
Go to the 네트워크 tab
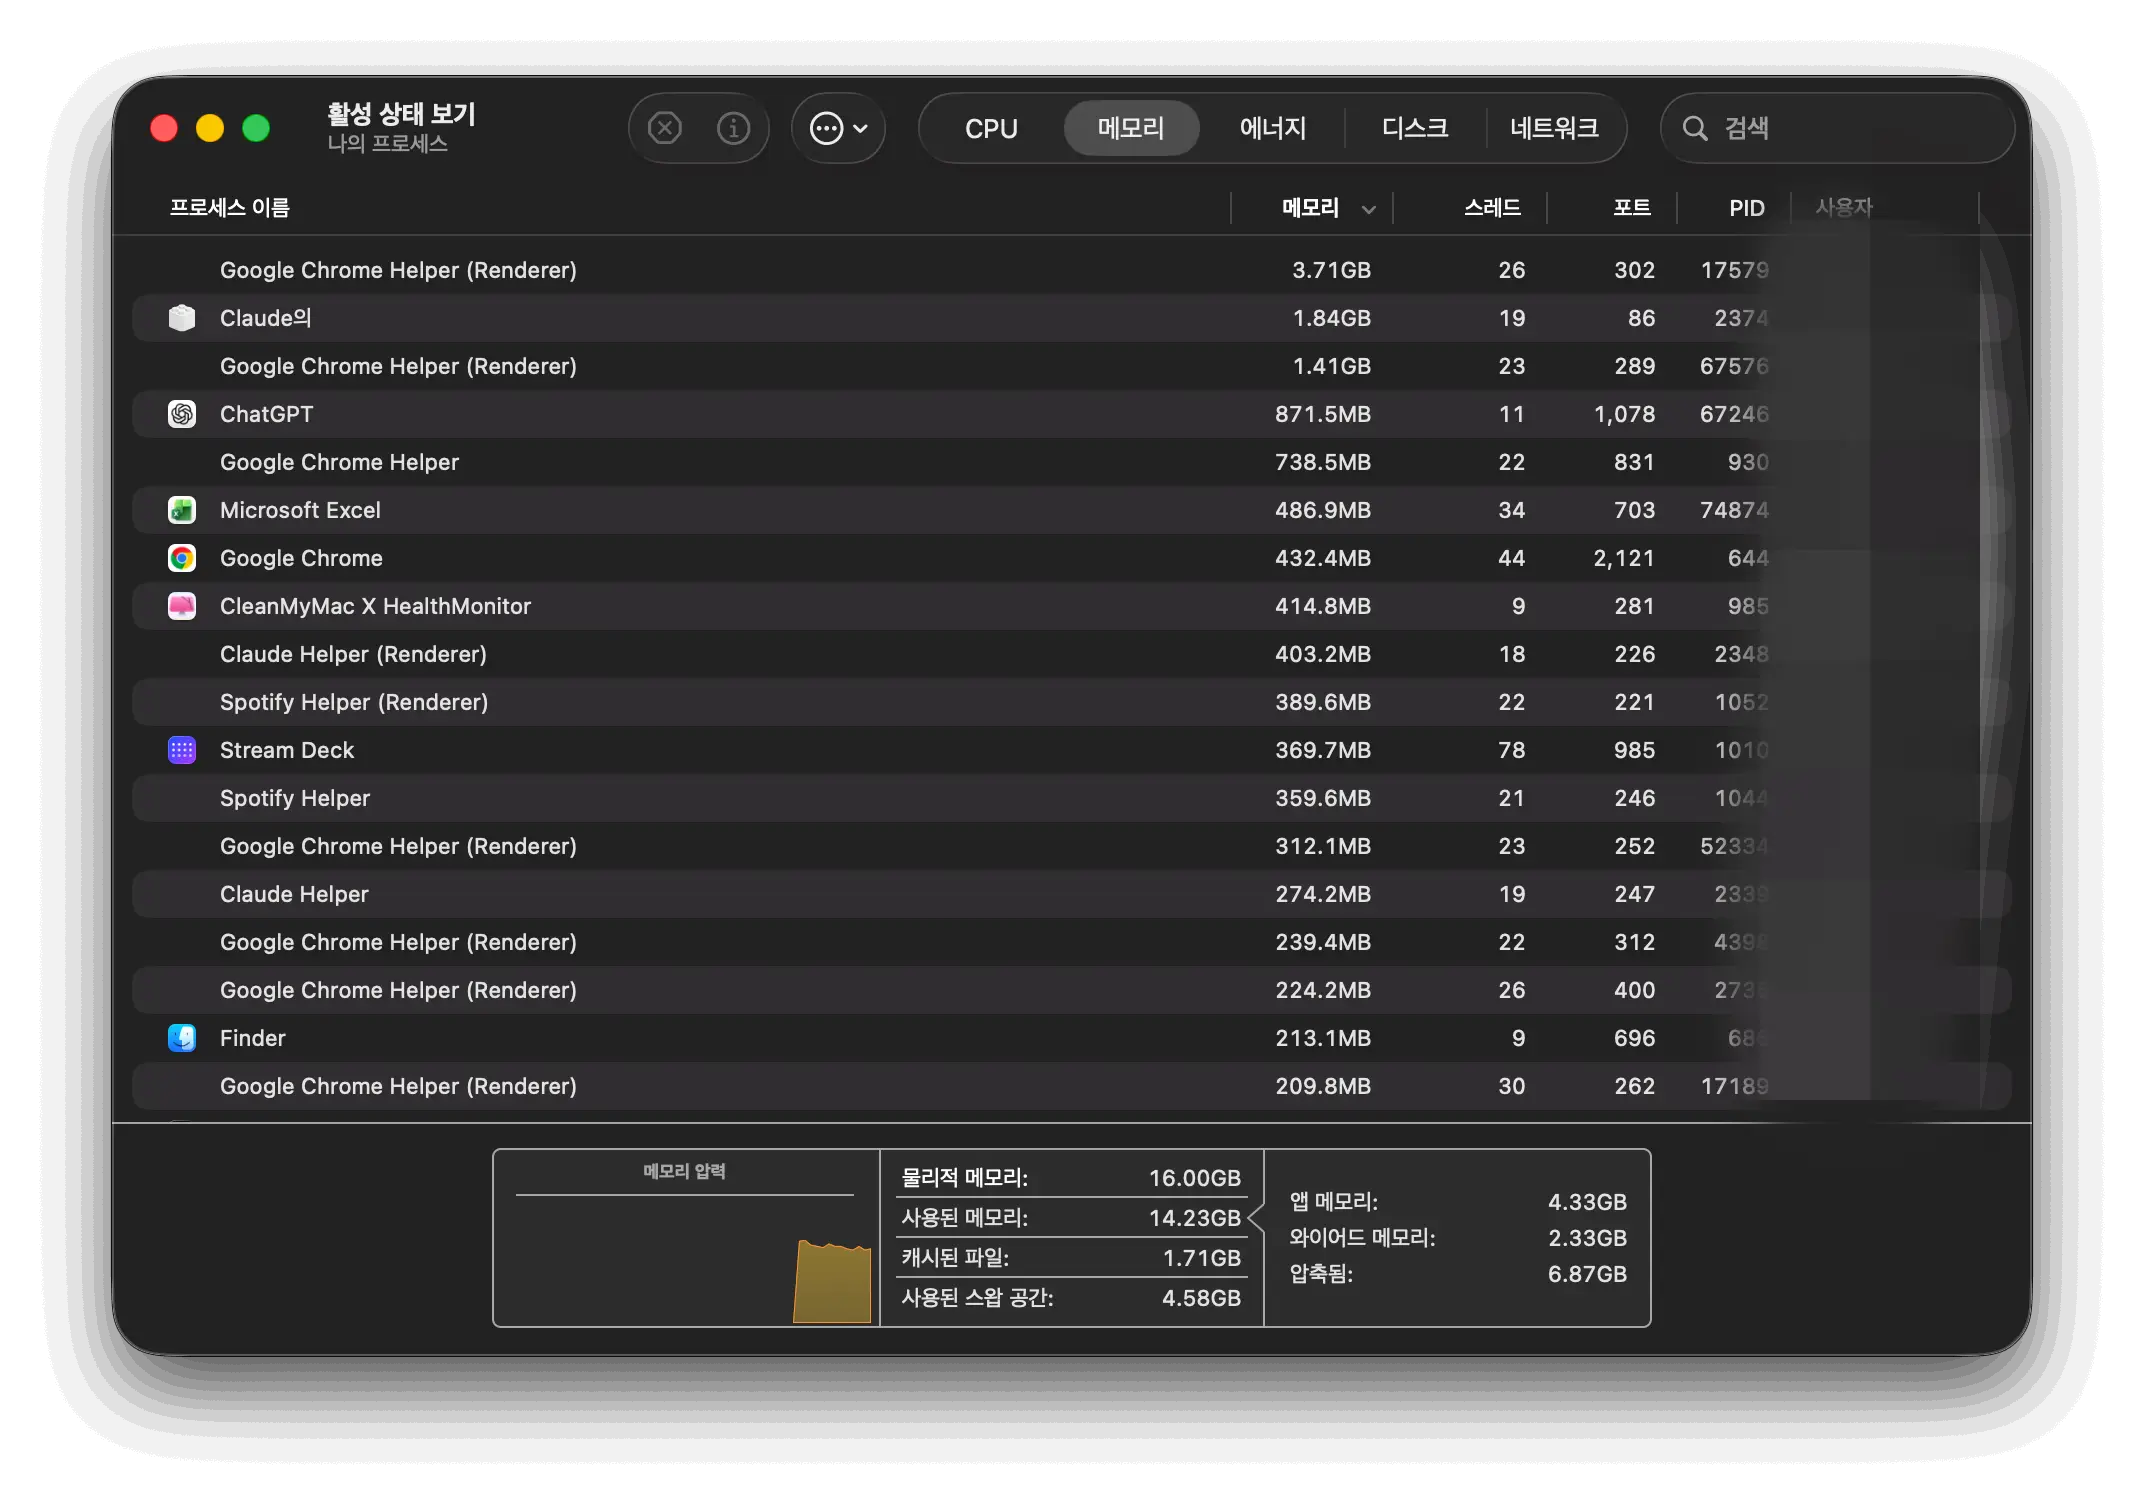coord(1554,128)
